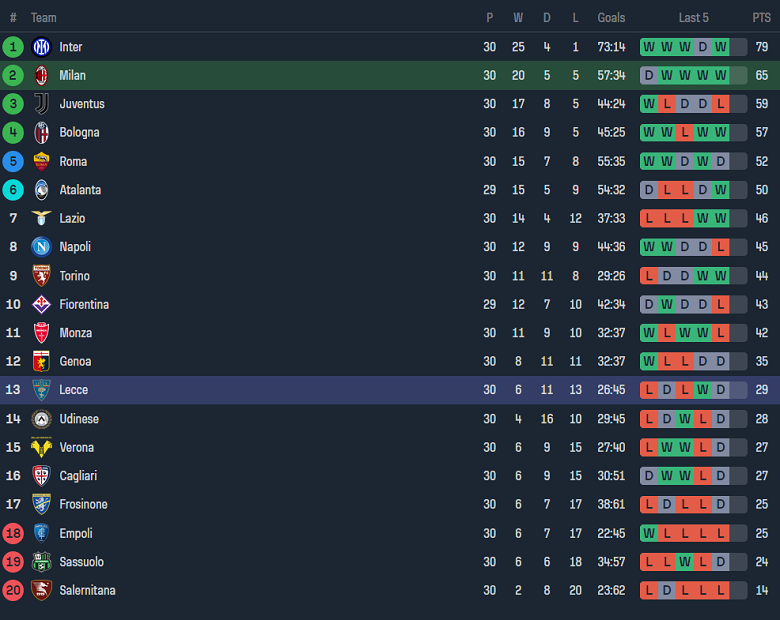Click the Napoli club logo
This screenshot has height=620, width=780.
point(41,247)
